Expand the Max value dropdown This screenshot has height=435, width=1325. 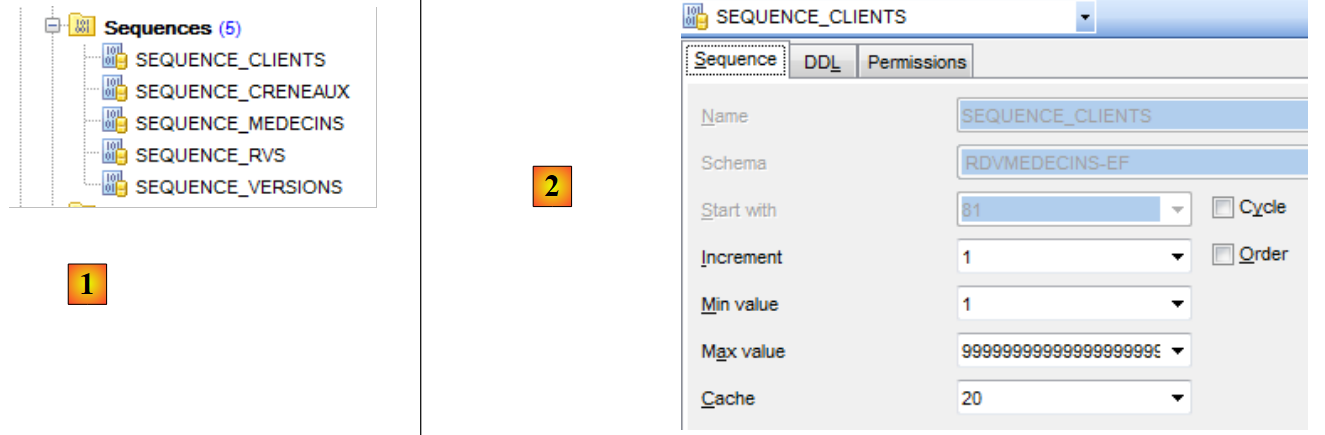pos(1176,351)
